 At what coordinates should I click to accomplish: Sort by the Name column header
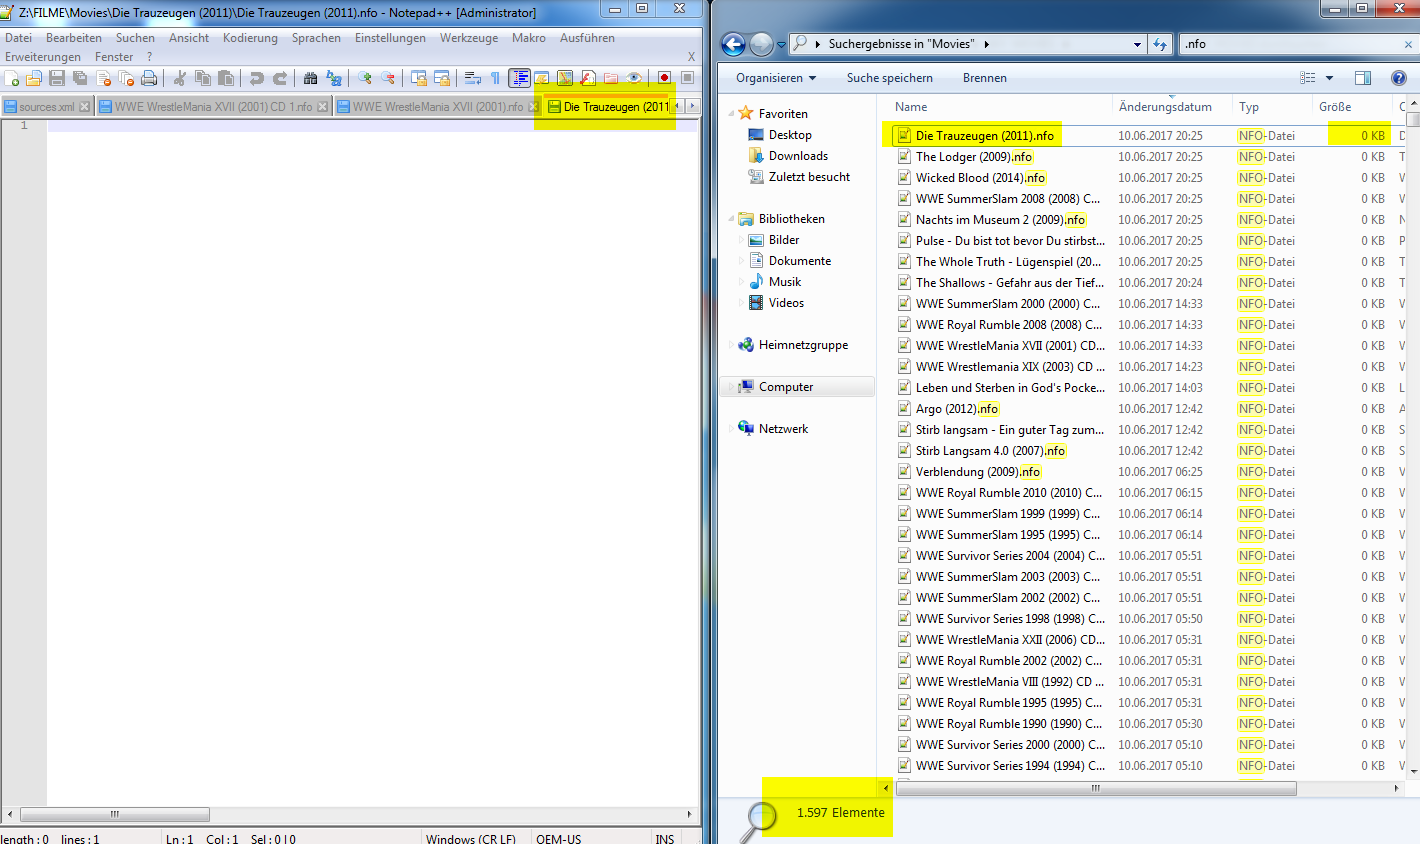tap(998, 107)
